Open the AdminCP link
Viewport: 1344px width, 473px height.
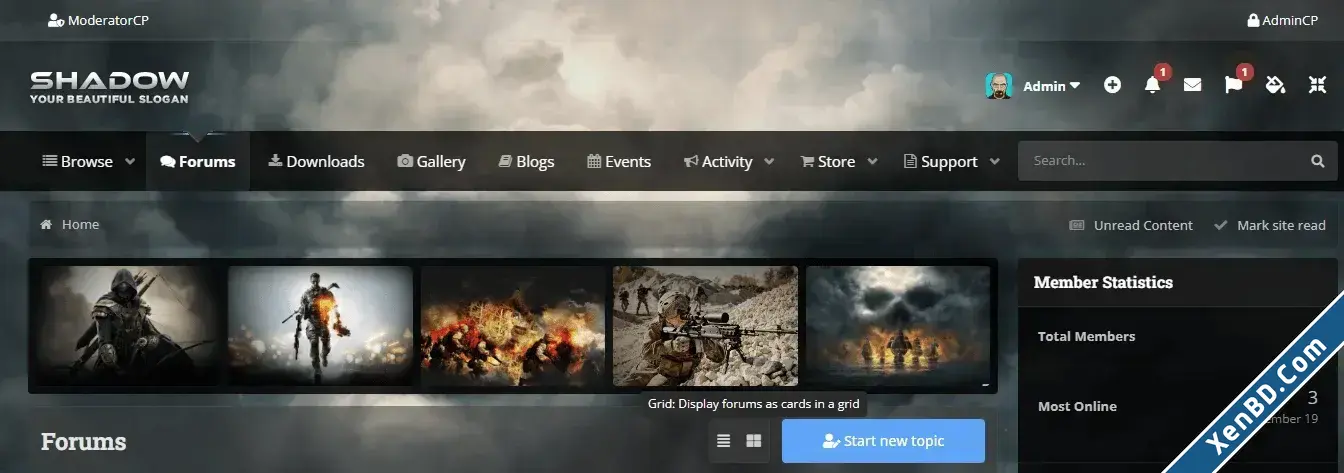click(1282, 20)
